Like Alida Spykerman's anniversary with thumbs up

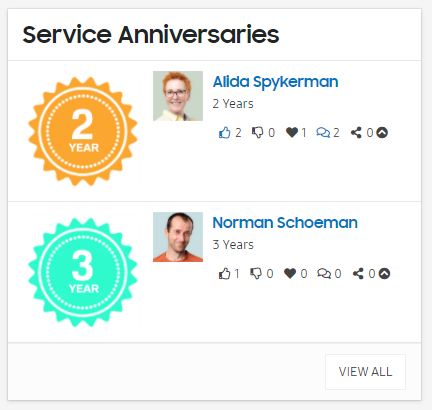point(225,133)
